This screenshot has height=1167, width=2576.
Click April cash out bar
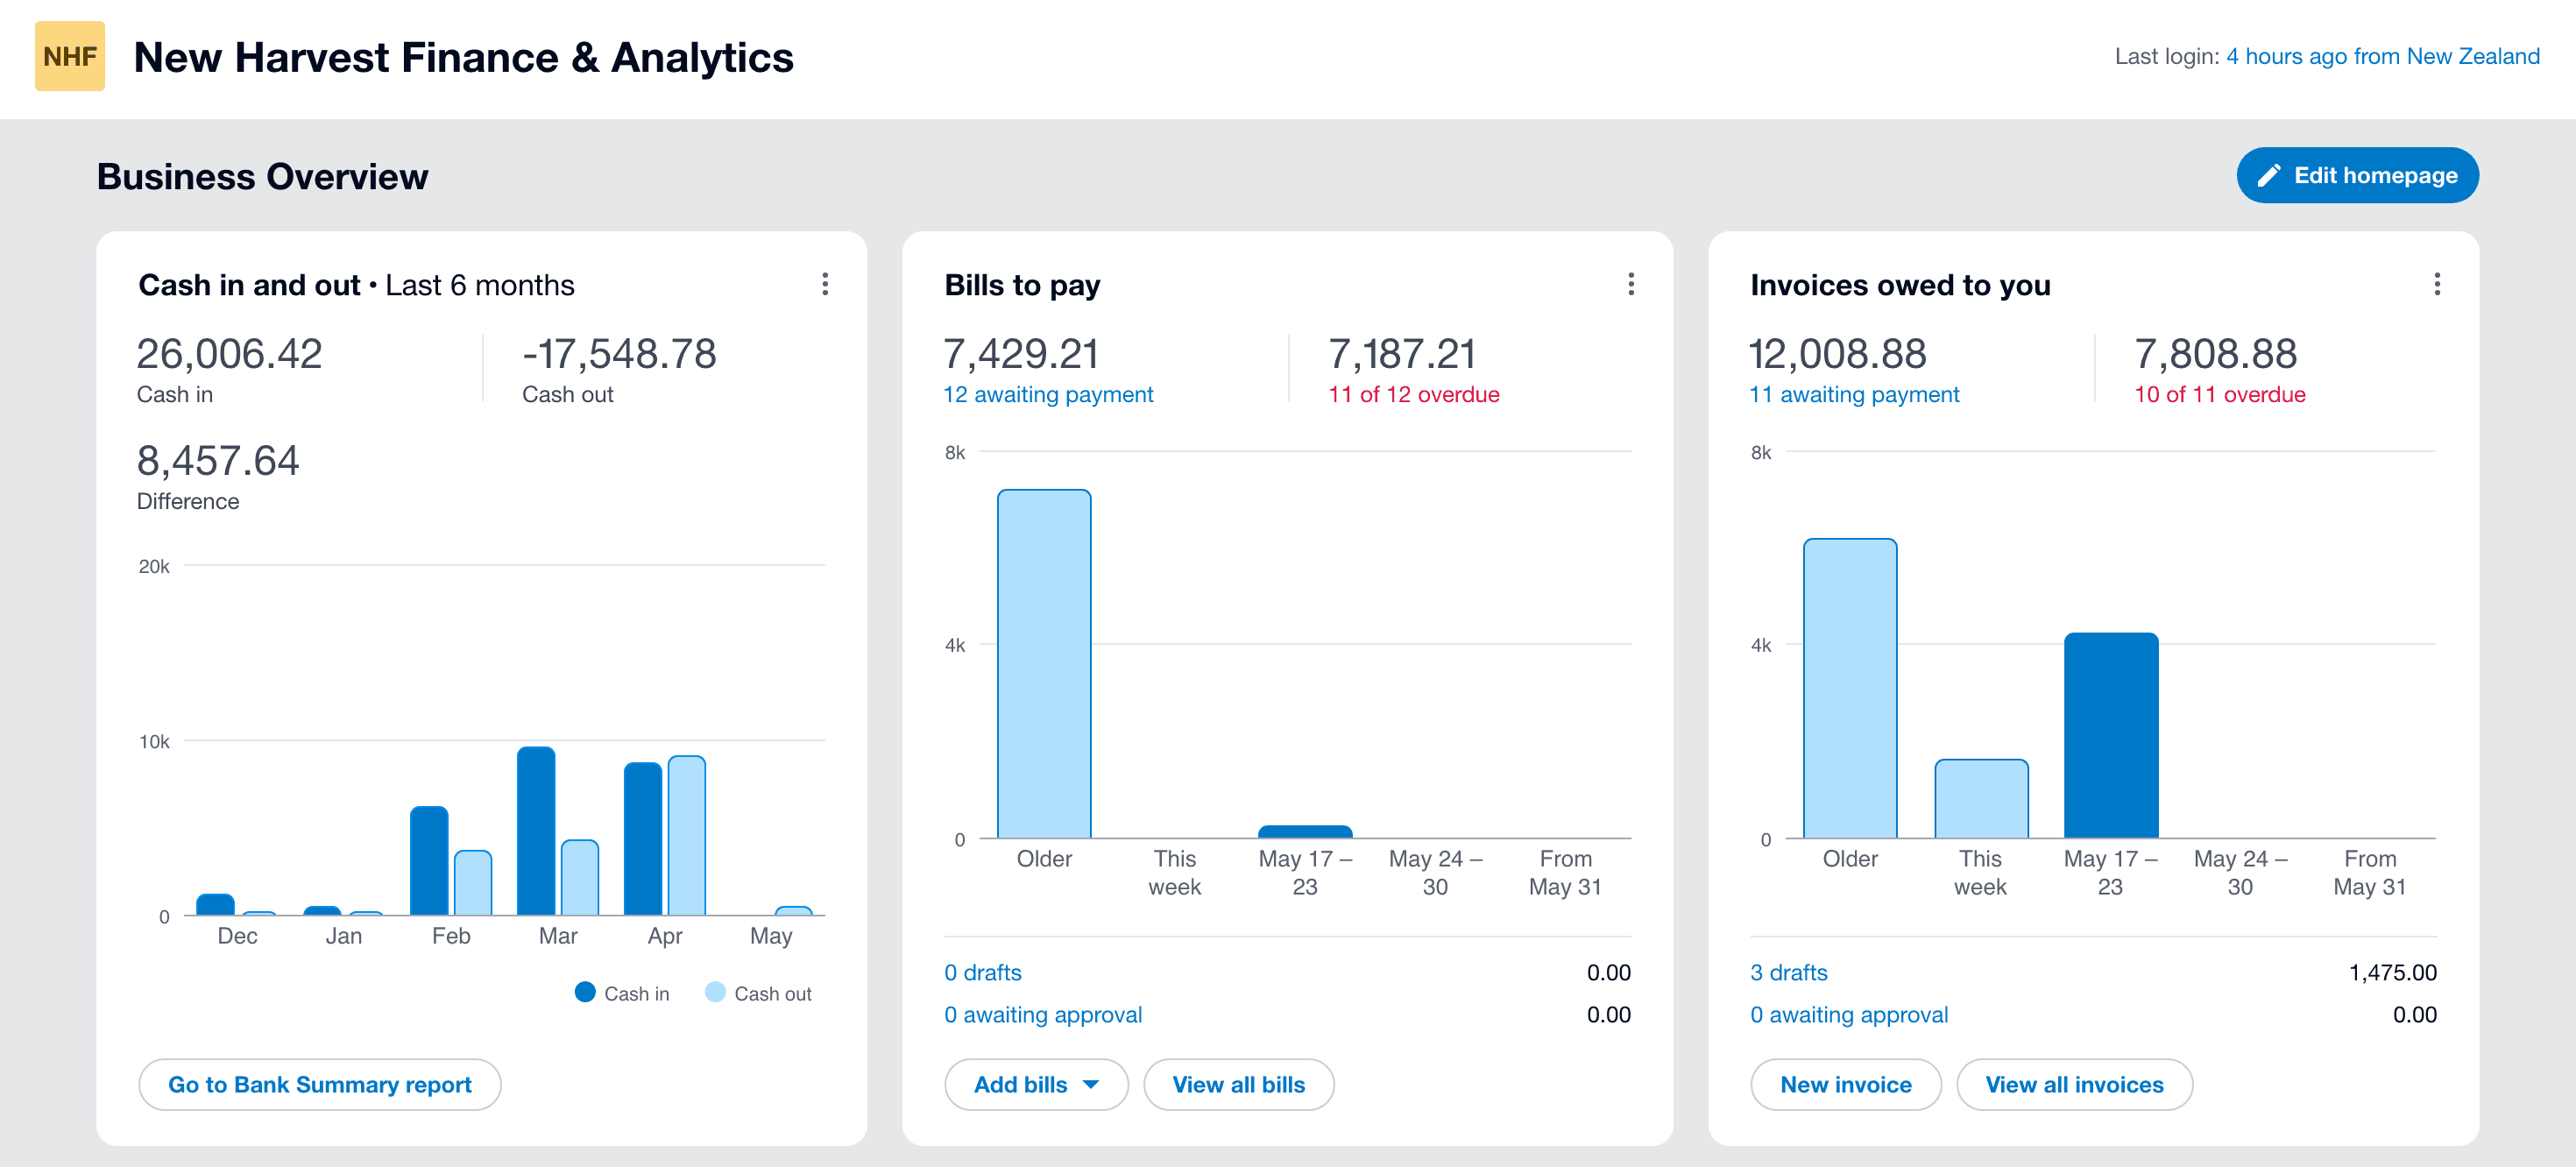tap(687, 835)
